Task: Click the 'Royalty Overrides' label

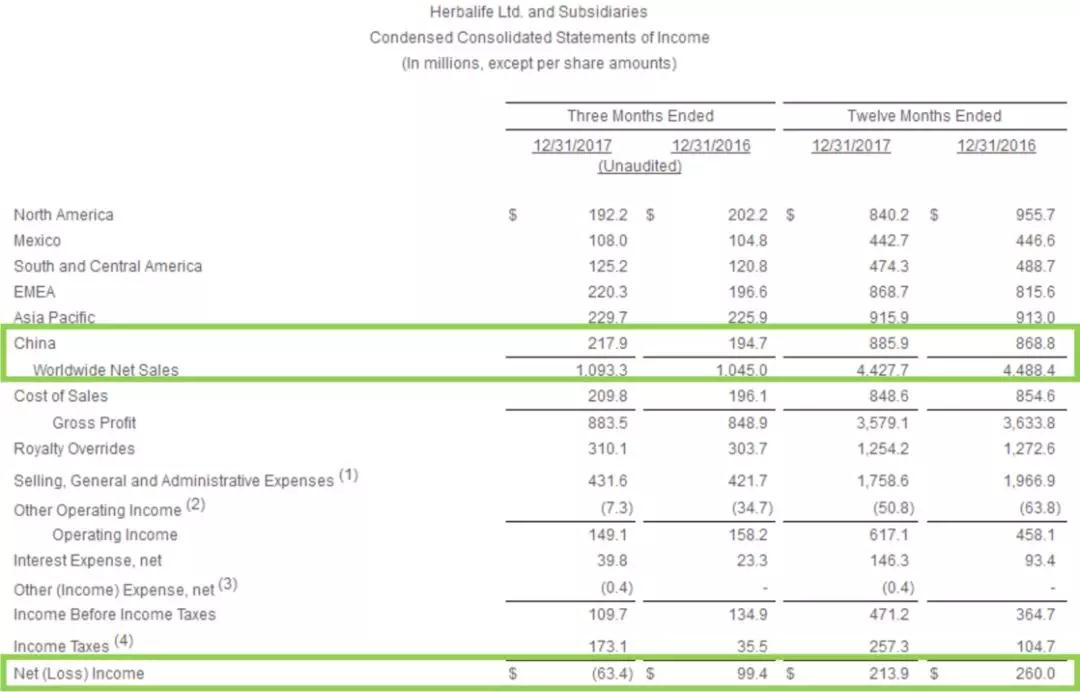Action: pyautogui.click(x=74, y=449)
